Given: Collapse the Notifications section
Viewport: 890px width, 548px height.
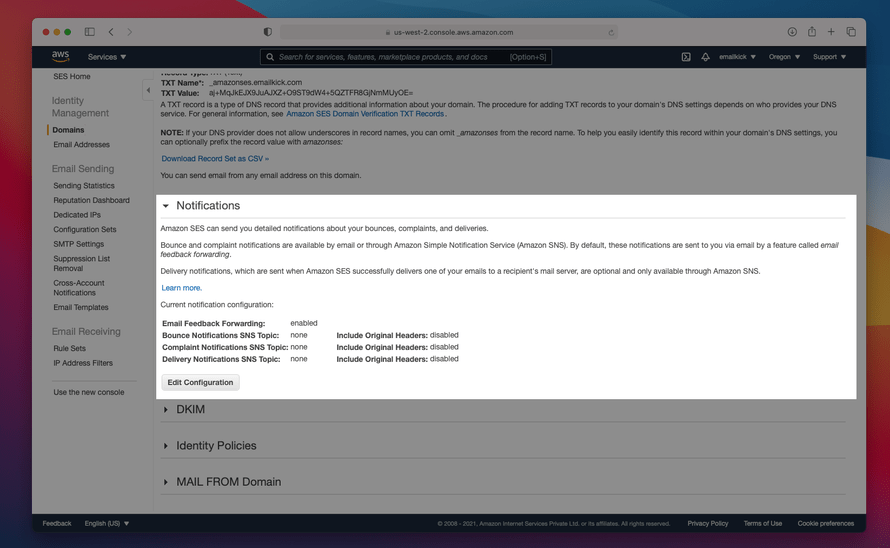Looking at the screenshot, I should pyautogui.click(x=166, y=206).
